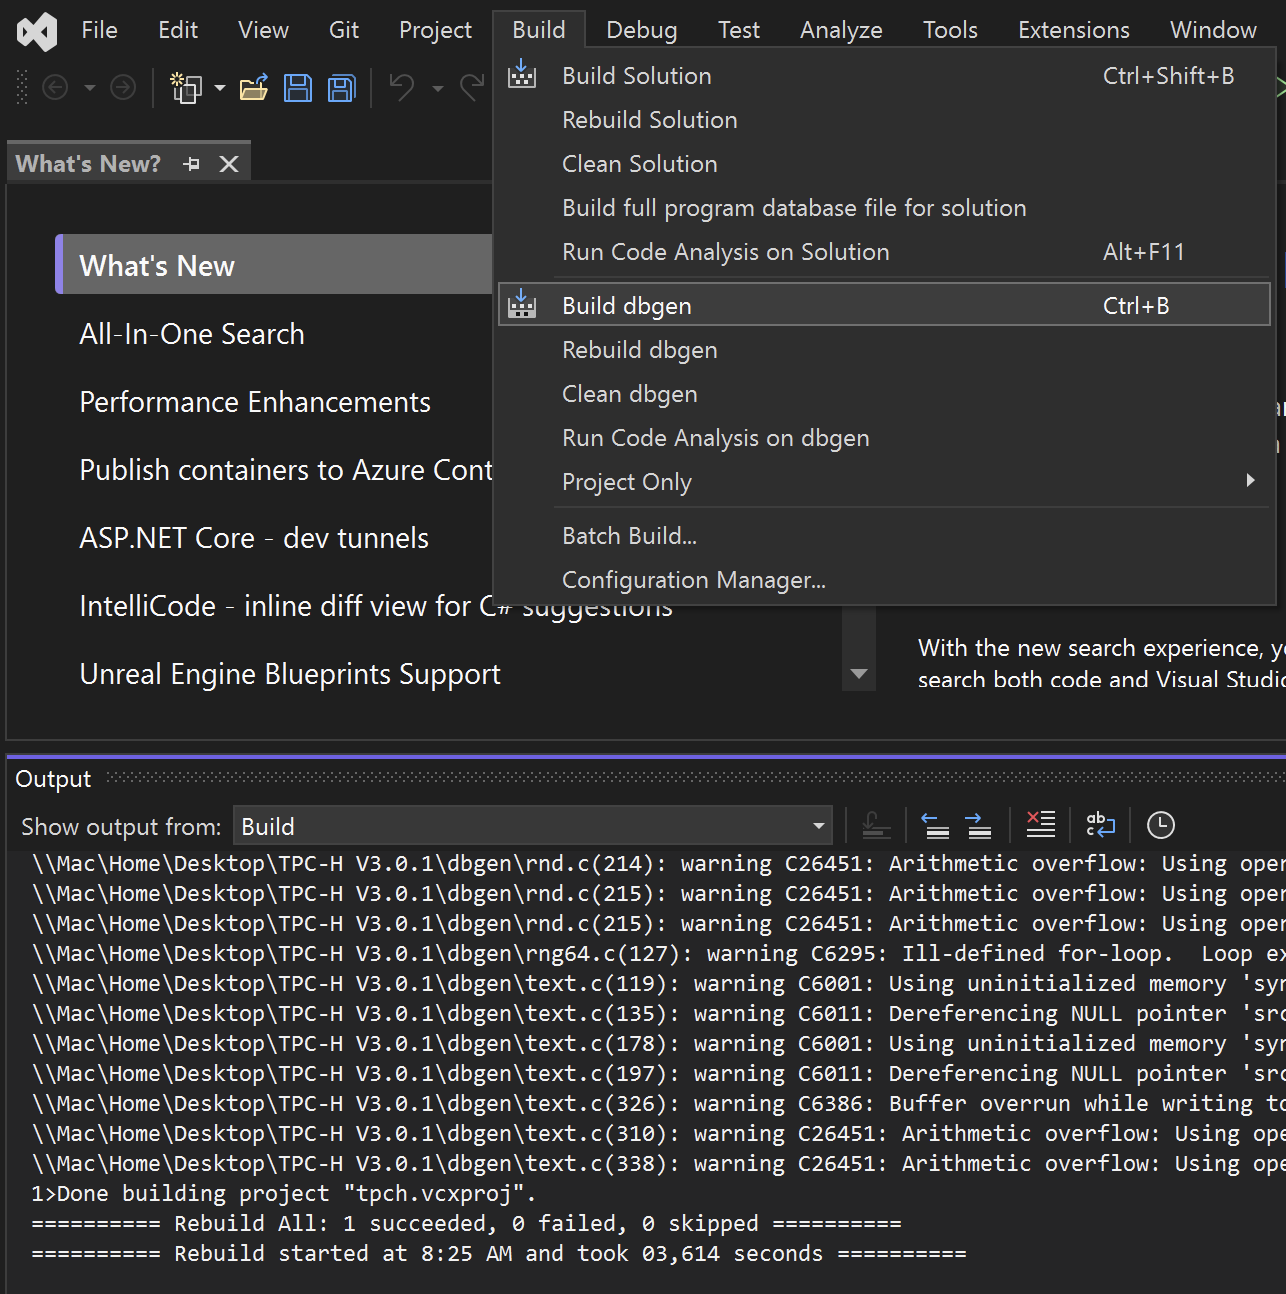1286x1294 pixels.
Task: Click the New Project toolbar icon
Action: 186,88
